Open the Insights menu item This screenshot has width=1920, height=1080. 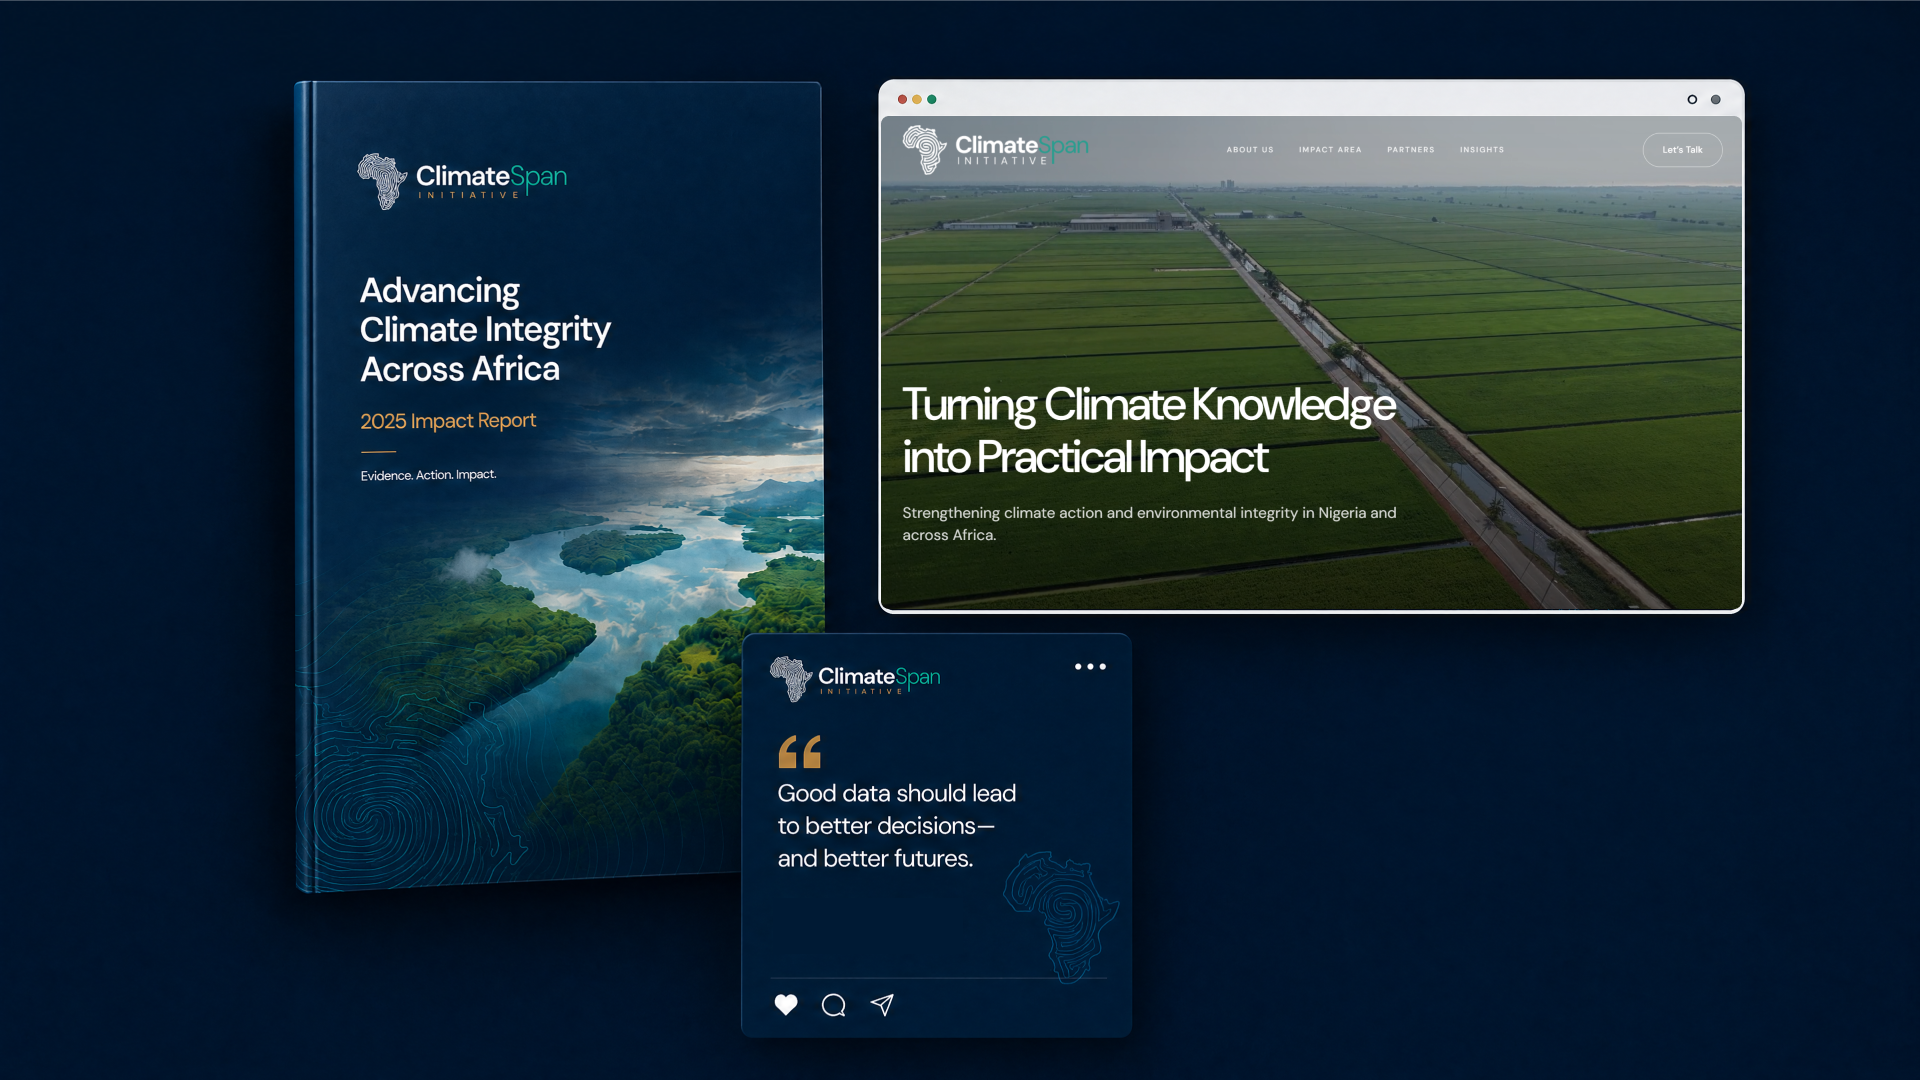[1482, 150]
